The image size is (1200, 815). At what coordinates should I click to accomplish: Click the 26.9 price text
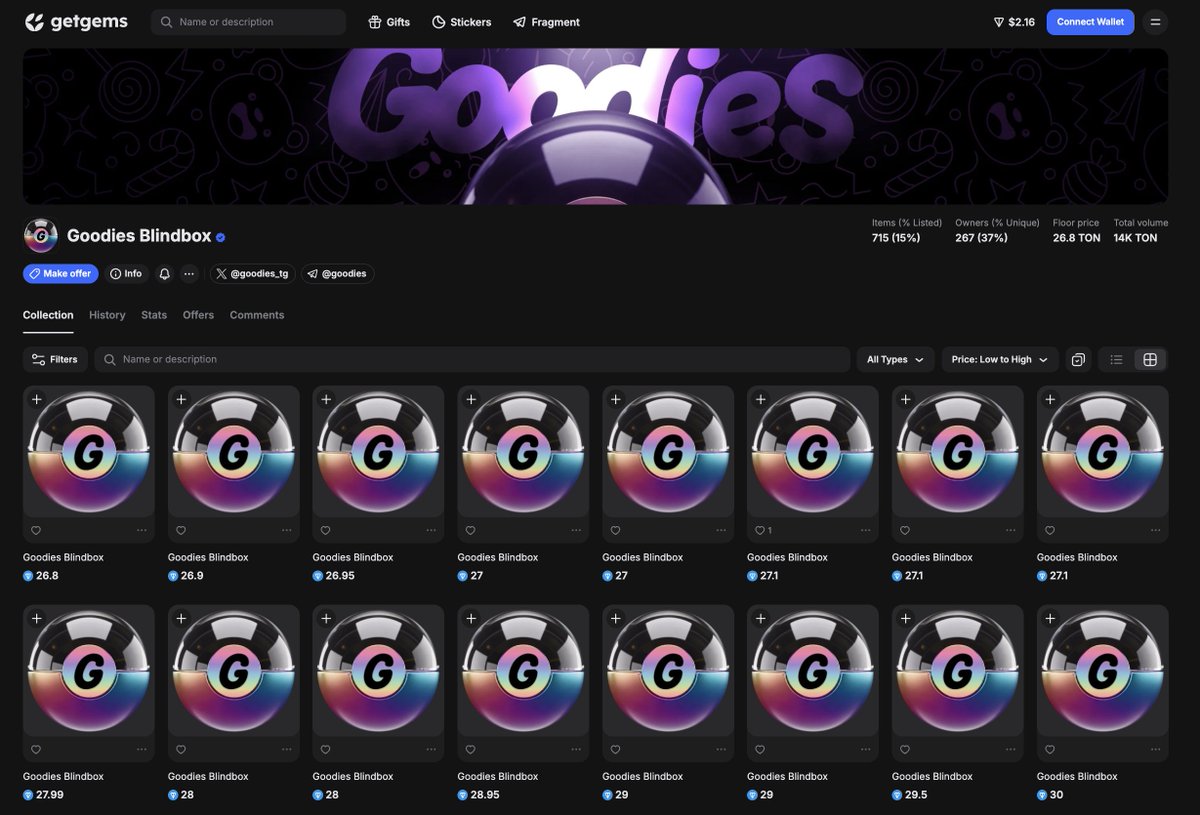(192, 576)
